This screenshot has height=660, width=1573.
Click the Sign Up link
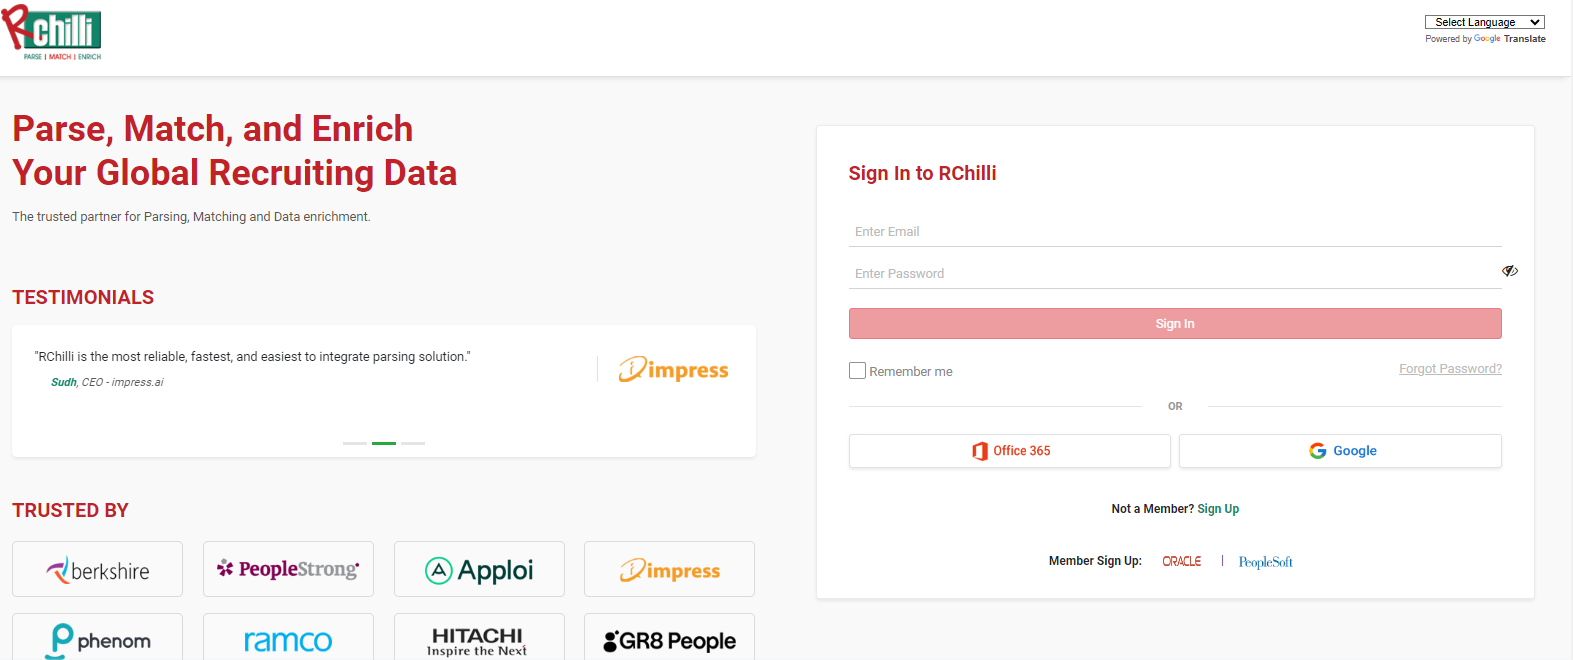click(x=1218, y=509)
